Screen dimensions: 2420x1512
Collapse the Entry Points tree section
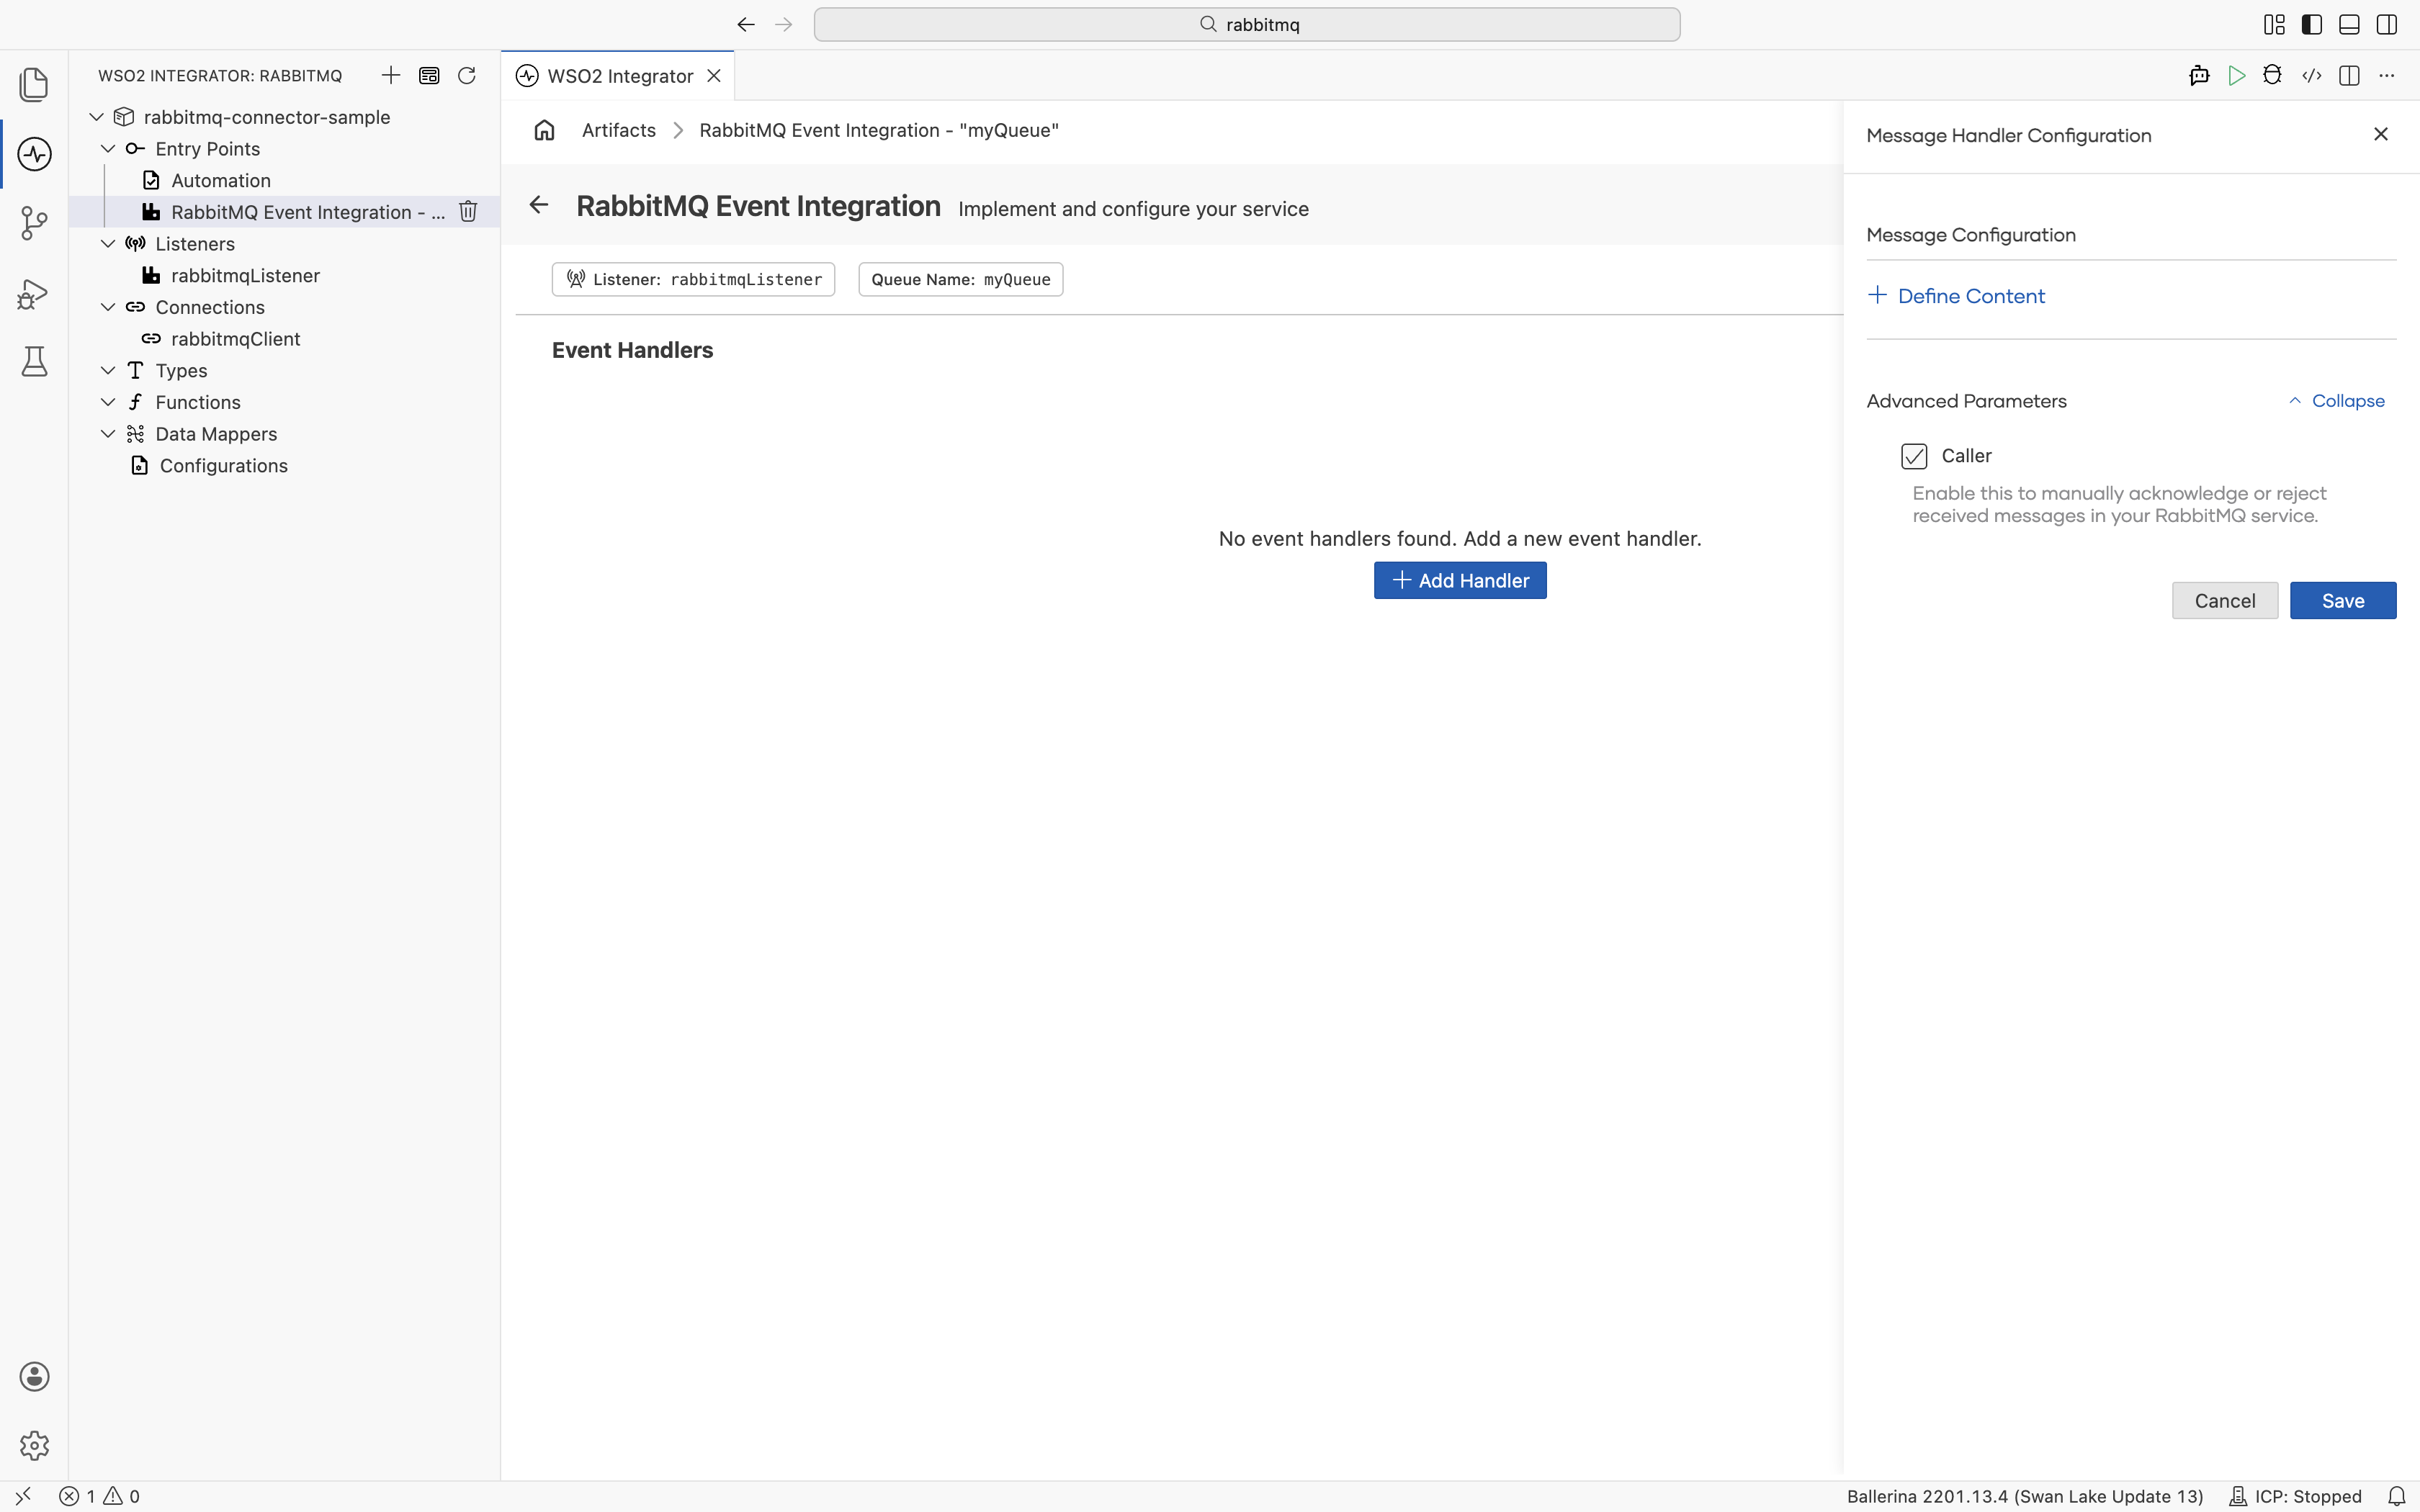(x=108, y=149)
